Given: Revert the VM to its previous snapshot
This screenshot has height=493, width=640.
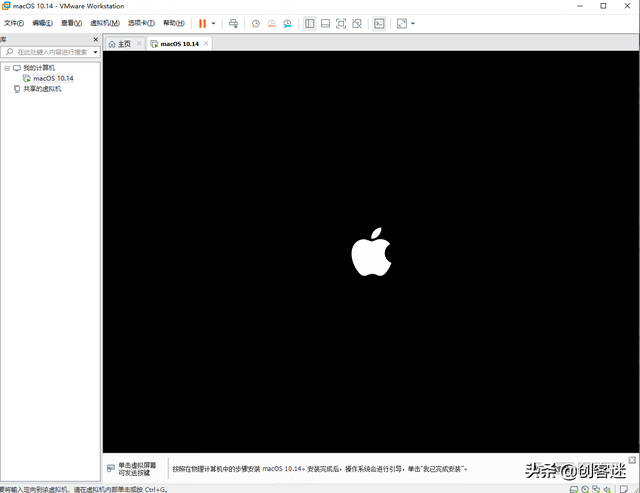Looking at the screenshot, I should click(x=271, y=24).
